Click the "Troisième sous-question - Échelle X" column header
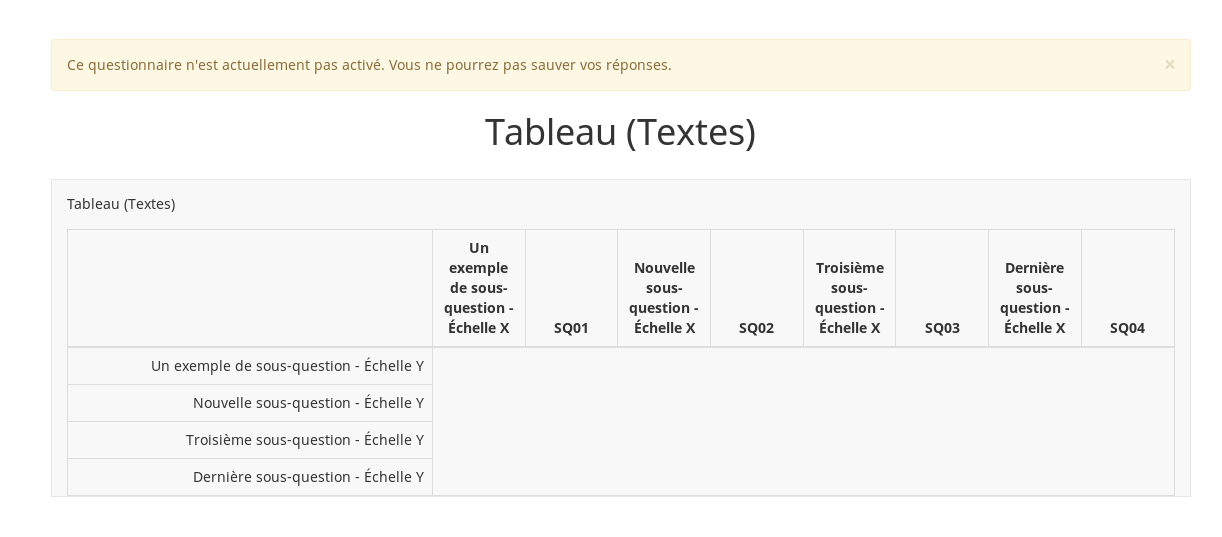Viewport: 1222px width, 537px height. 849,298
